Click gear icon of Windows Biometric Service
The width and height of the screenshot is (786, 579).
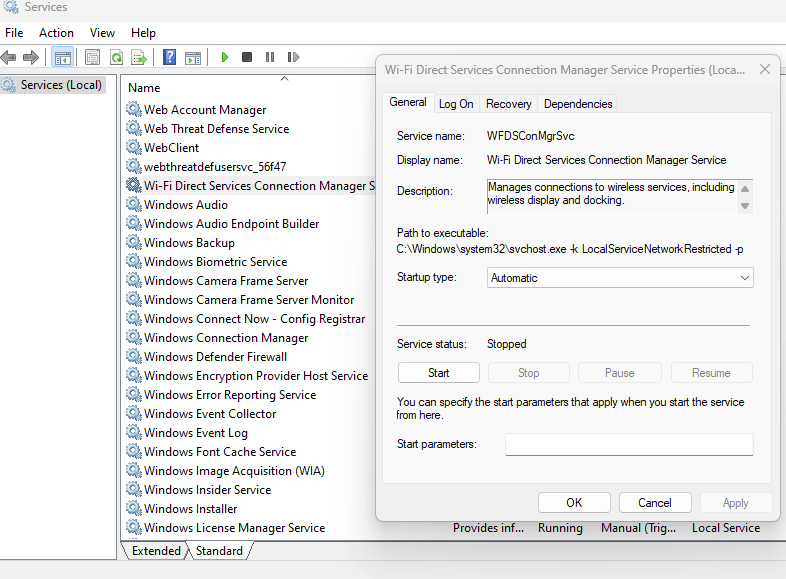(x=133, y=261)
